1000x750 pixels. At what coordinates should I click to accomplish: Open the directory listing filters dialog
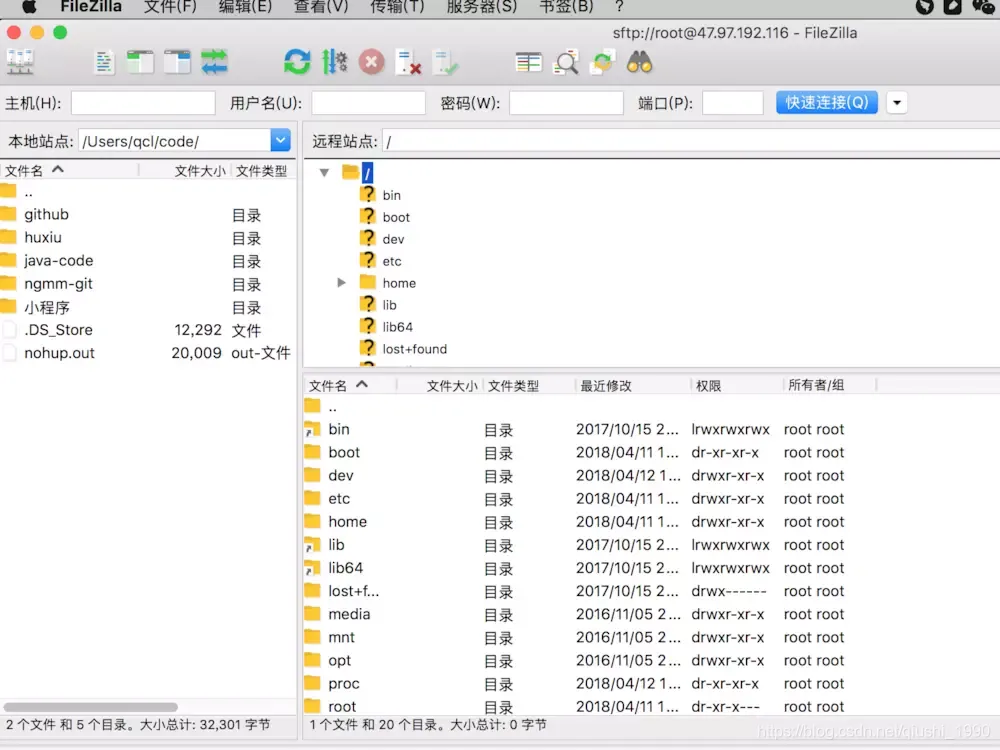click(x=529, y=62)
